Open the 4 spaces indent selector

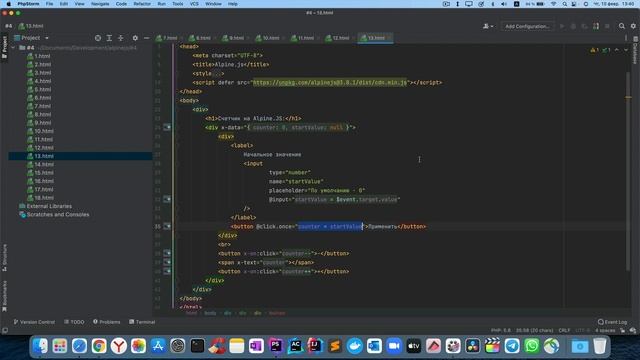605,330
